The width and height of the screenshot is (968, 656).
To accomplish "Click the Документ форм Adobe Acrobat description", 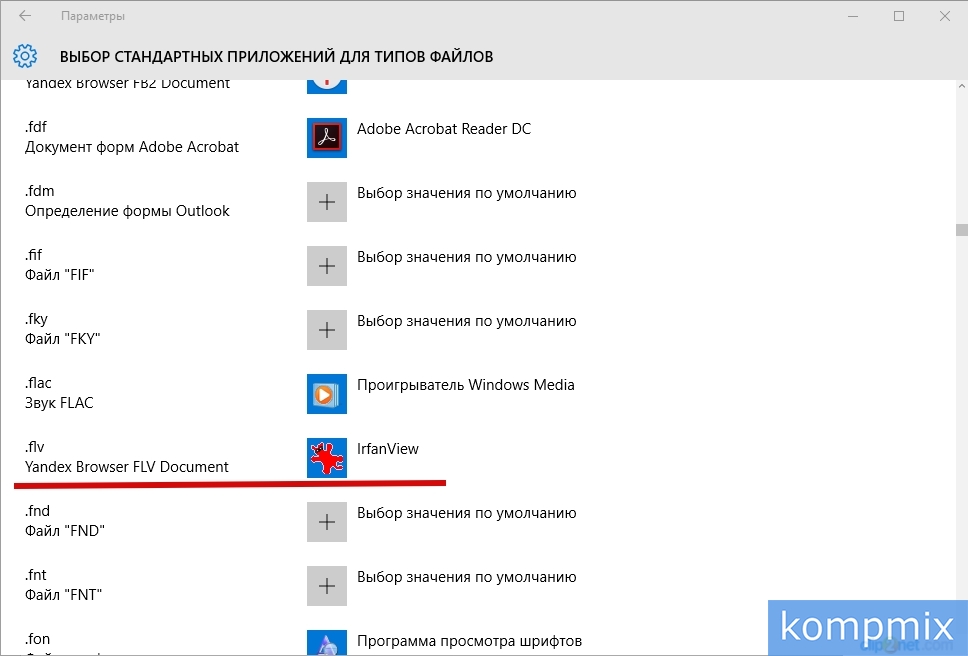I will click(x=131, y=147).
